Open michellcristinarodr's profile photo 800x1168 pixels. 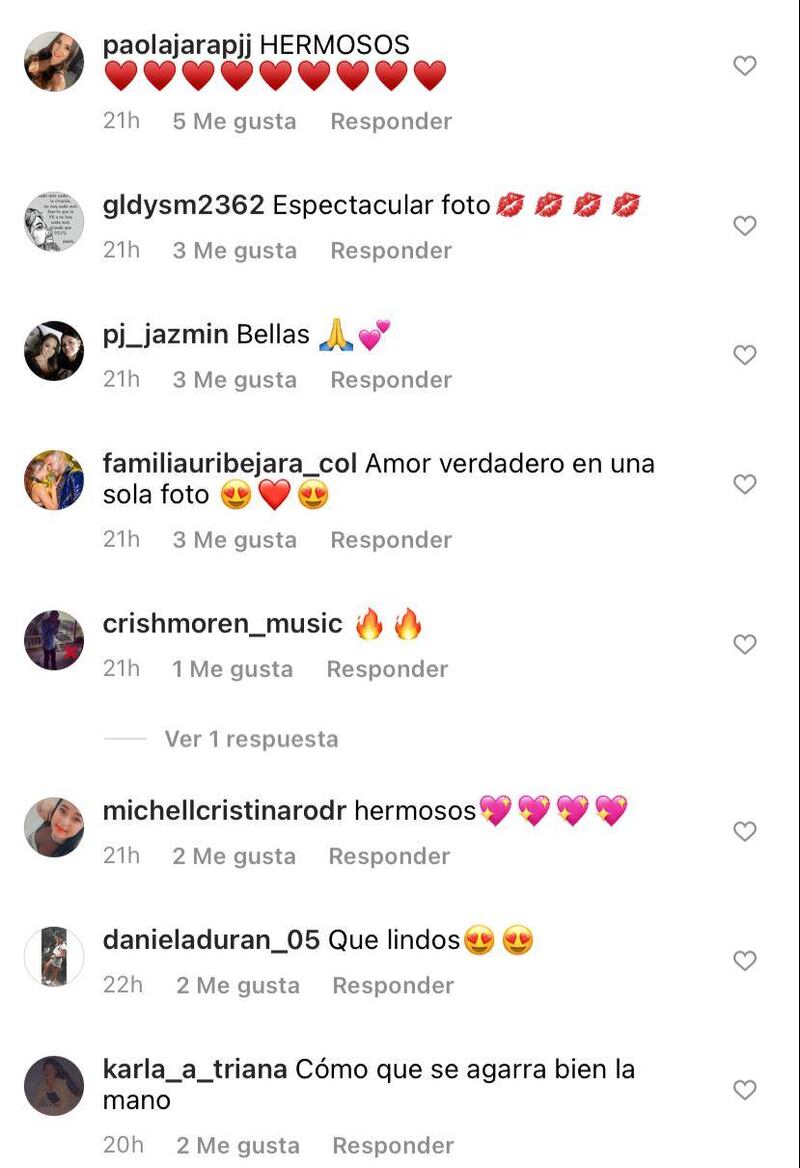54,828
